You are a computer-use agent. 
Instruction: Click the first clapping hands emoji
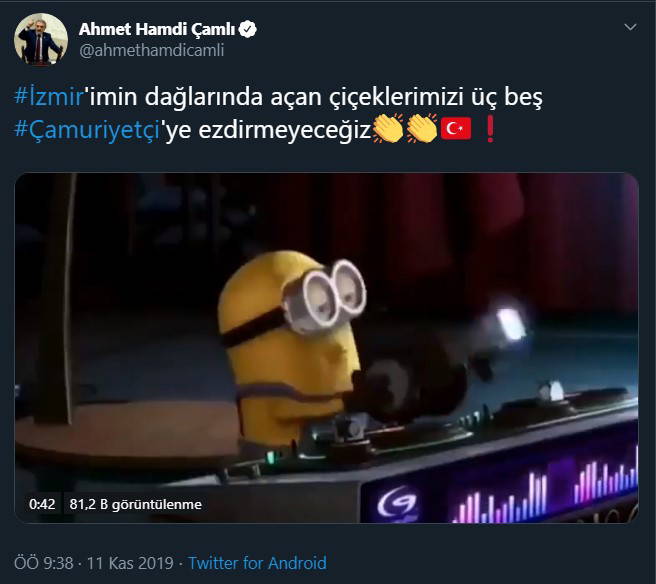coord(387,129)
